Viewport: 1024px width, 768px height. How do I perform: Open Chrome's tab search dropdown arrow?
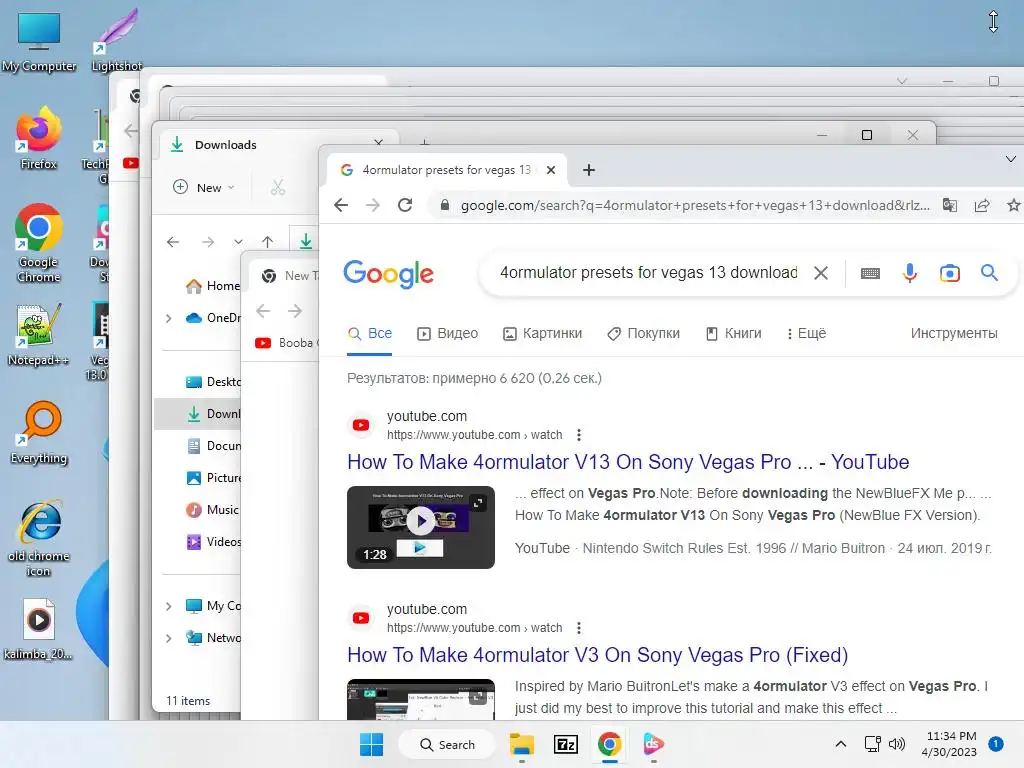tap(1010, 159)
